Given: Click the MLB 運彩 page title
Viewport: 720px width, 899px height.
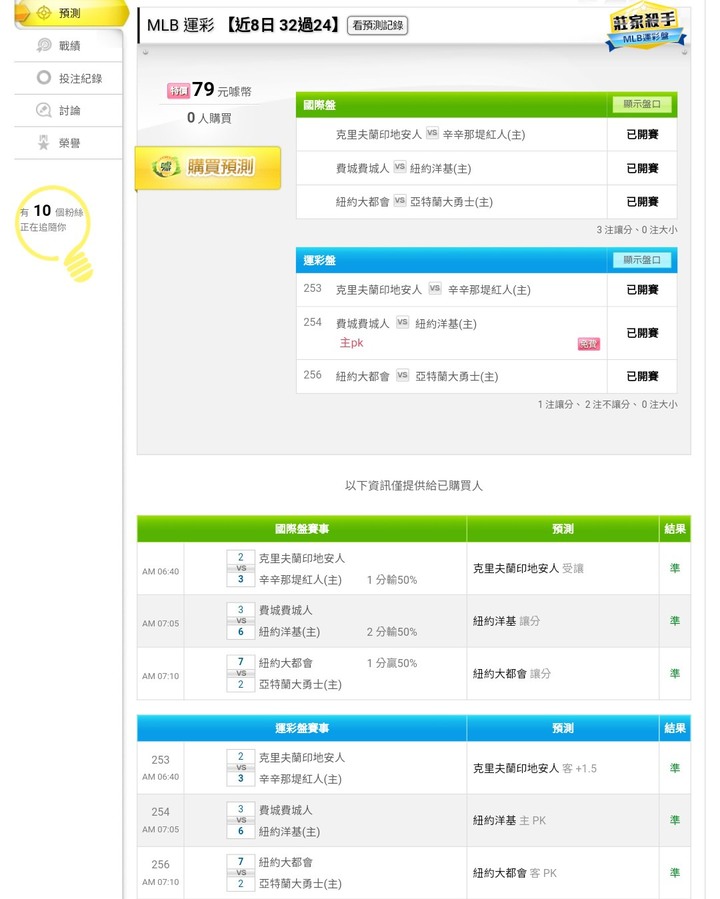Looking at the screenshot, I should pyautogui.click(x=181, y=25).
